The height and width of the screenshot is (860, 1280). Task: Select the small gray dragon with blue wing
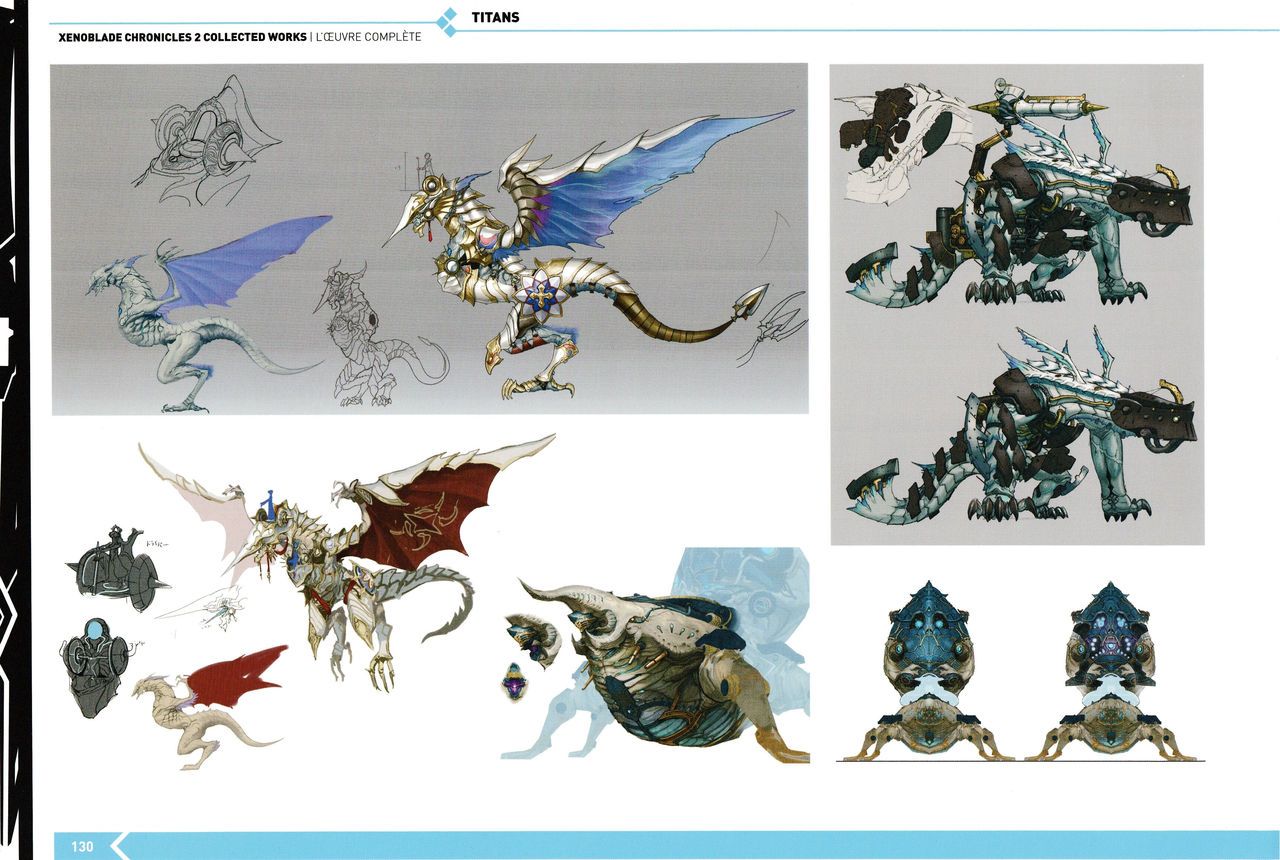(x=200, y=310)
